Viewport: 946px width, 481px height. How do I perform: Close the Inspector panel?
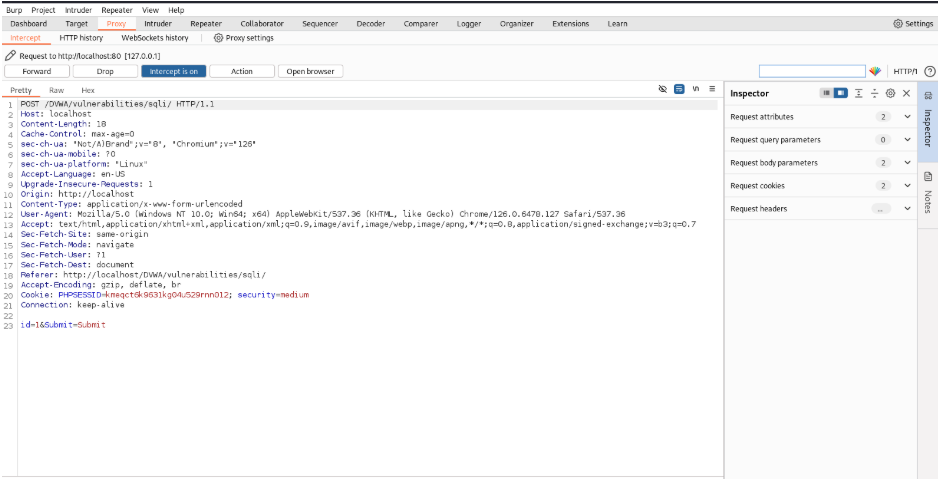tap(906, 93)
